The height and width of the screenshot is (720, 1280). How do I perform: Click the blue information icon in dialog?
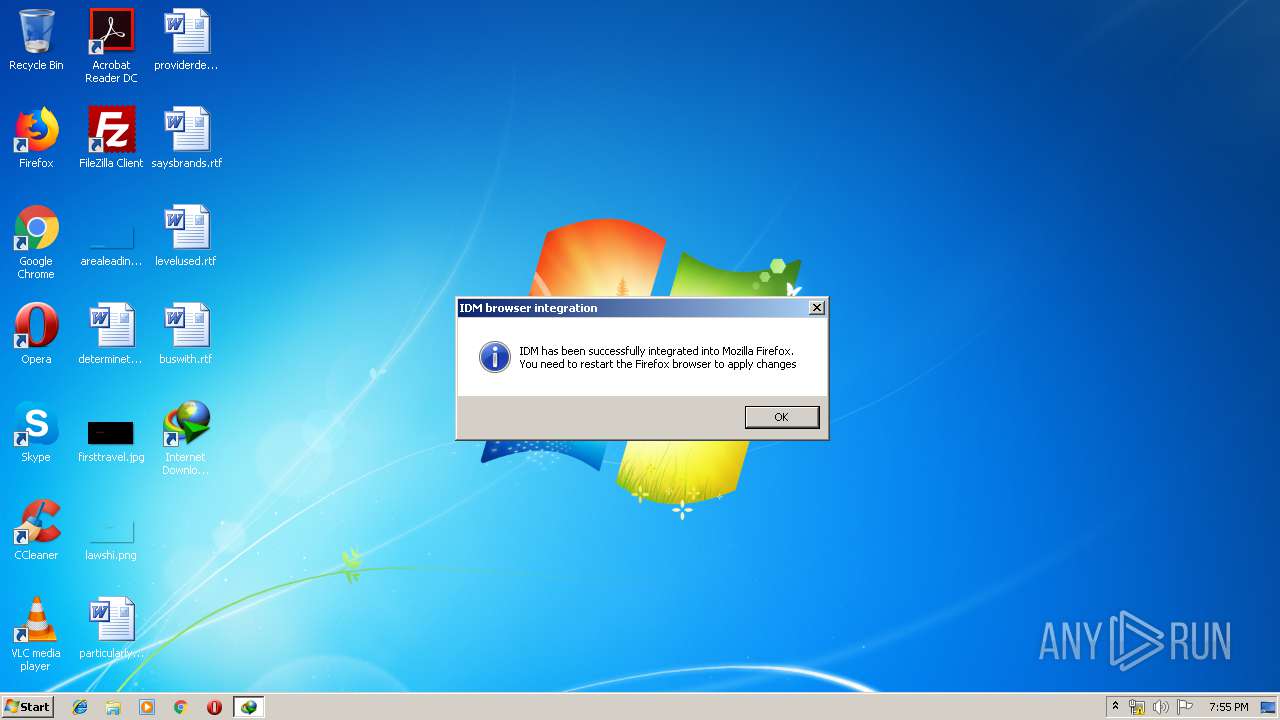[x=495, y=357]
